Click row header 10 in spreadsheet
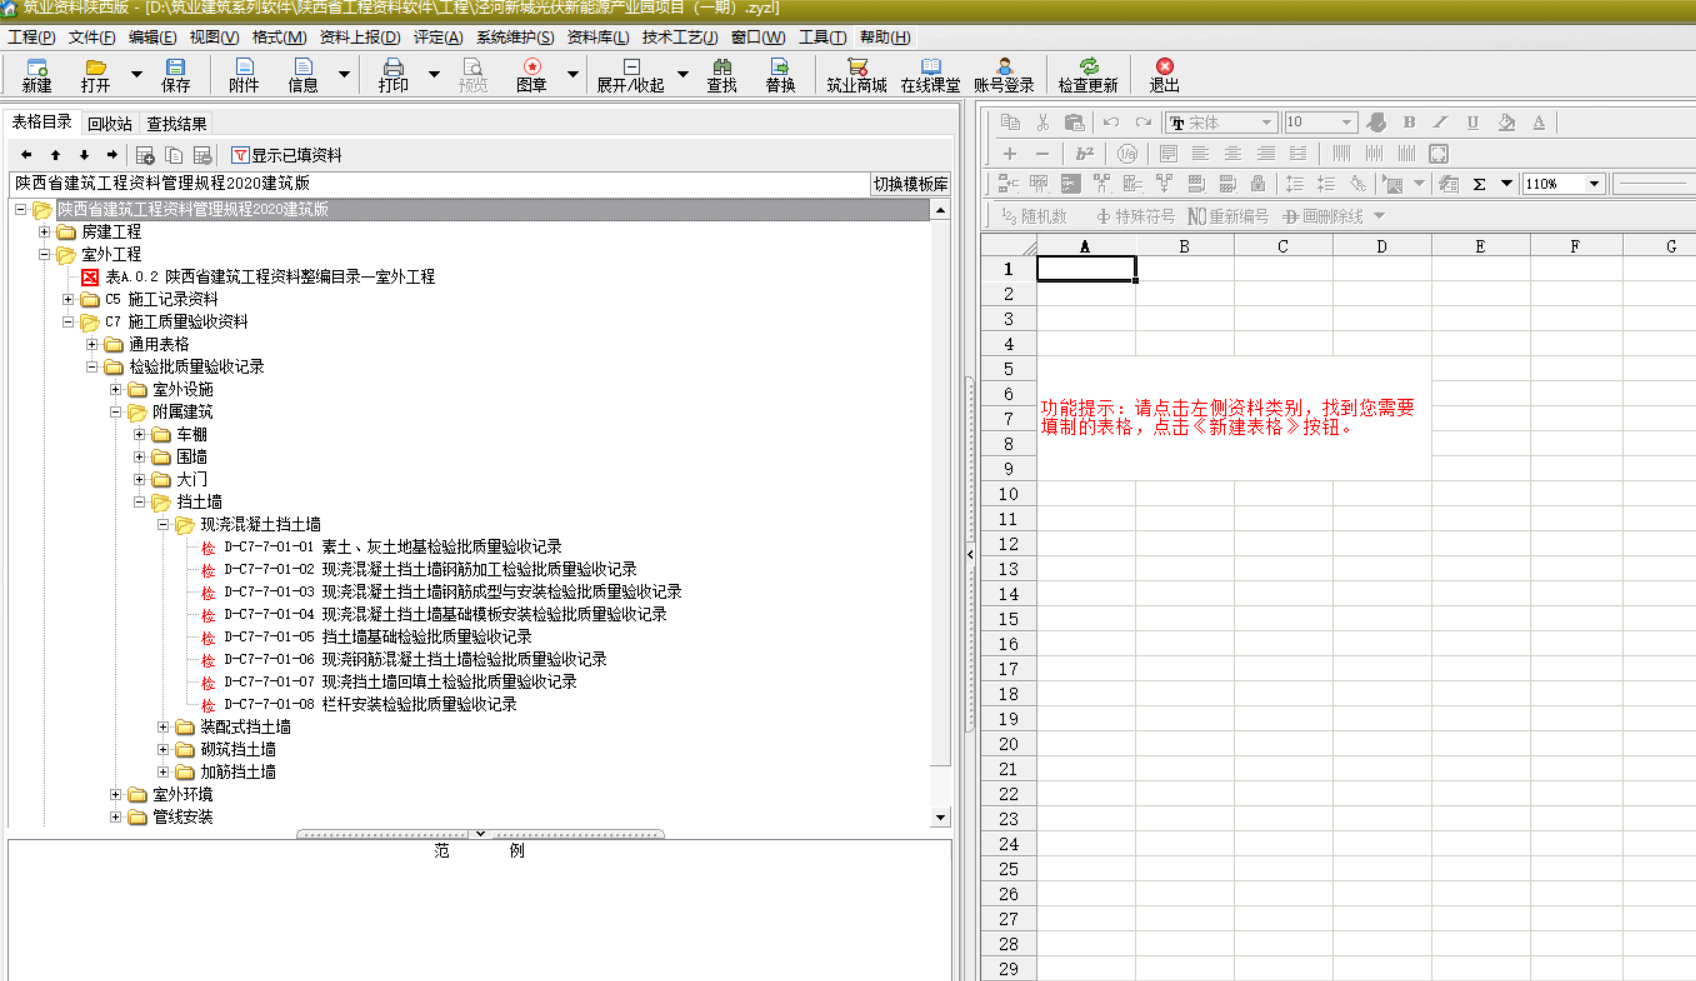 click(x=1008, y=494)
